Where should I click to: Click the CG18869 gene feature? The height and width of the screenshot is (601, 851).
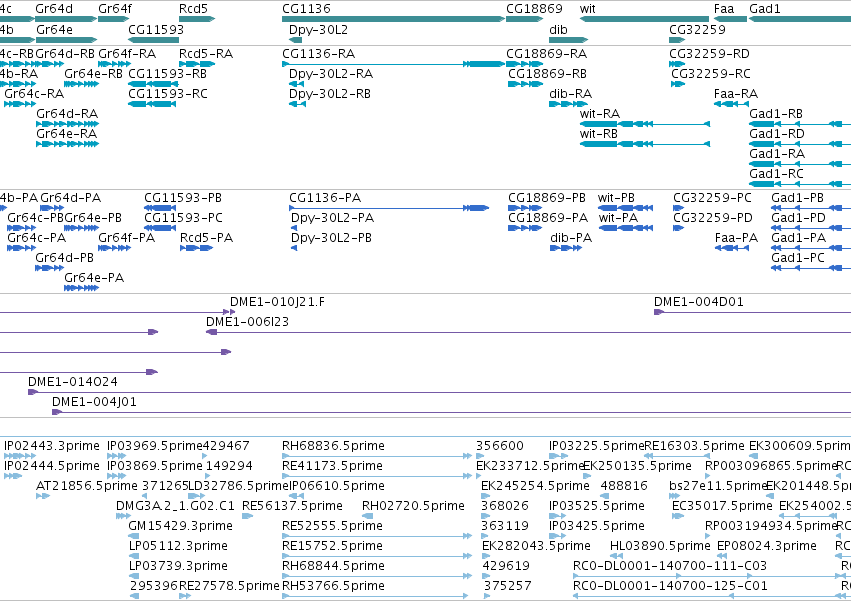[x=524, y=19]
